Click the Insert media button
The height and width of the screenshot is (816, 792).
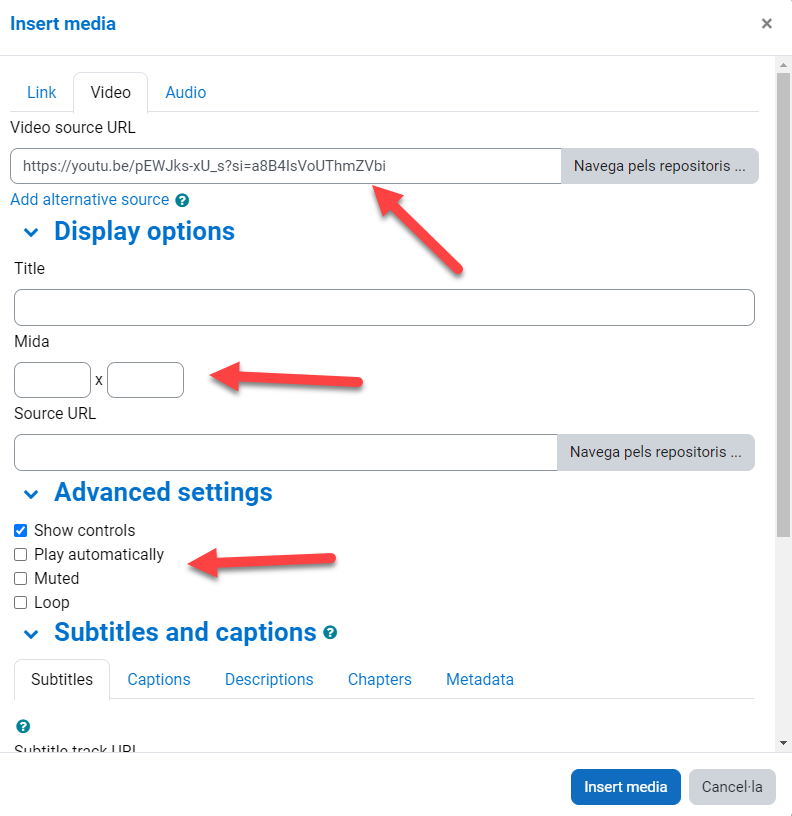pyautogui.click(x=626, y=787)
